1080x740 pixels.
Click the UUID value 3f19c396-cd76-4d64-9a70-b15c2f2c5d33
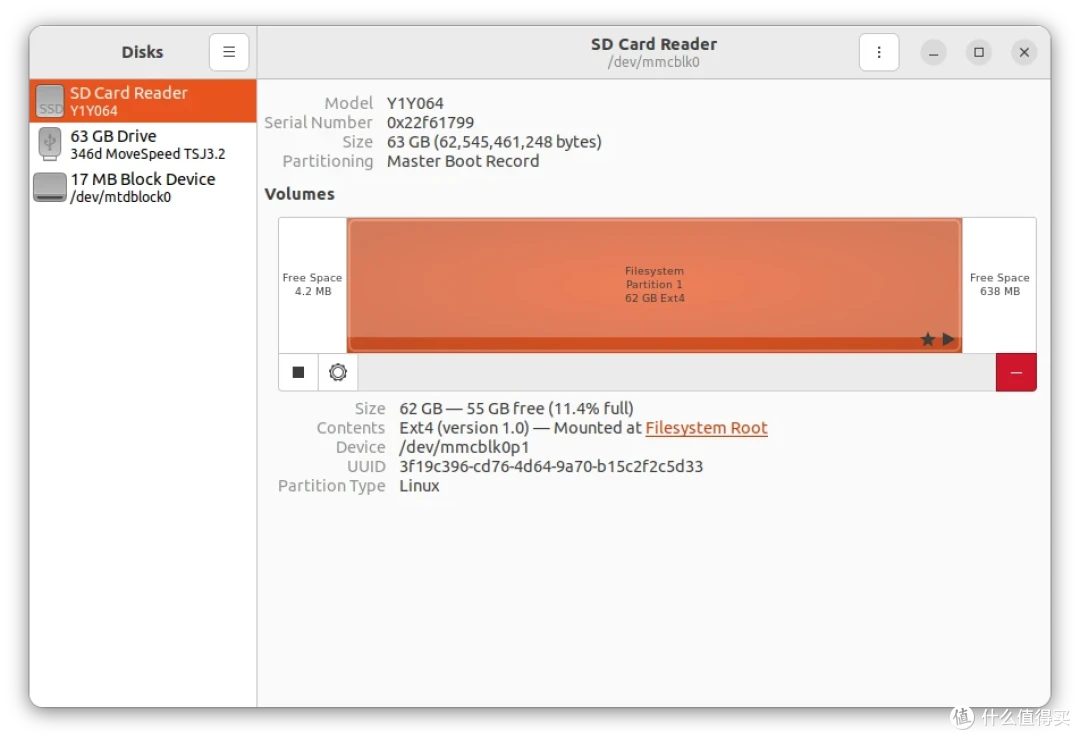point(551,466)
